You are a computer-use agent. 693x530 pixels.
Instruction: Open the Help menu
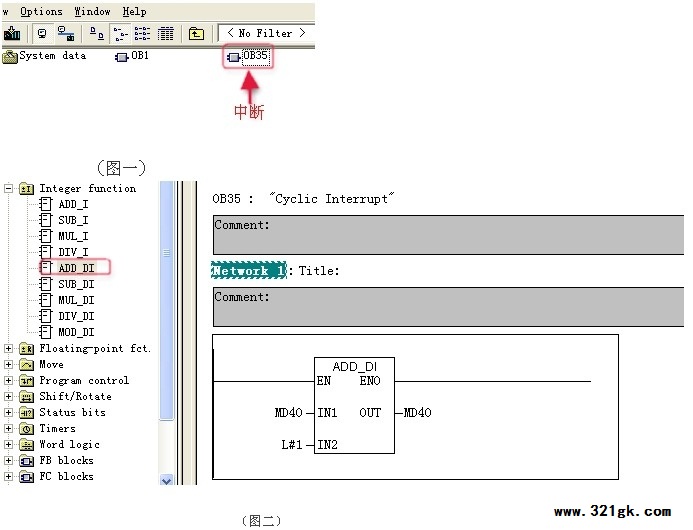134,11
